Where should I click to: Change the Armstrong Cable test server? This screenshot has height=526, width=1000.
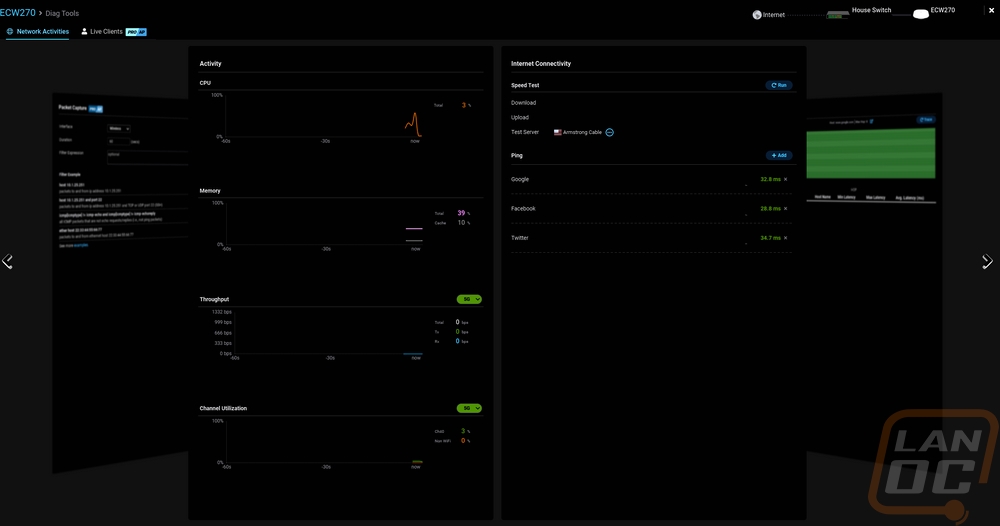click(610, 132)
